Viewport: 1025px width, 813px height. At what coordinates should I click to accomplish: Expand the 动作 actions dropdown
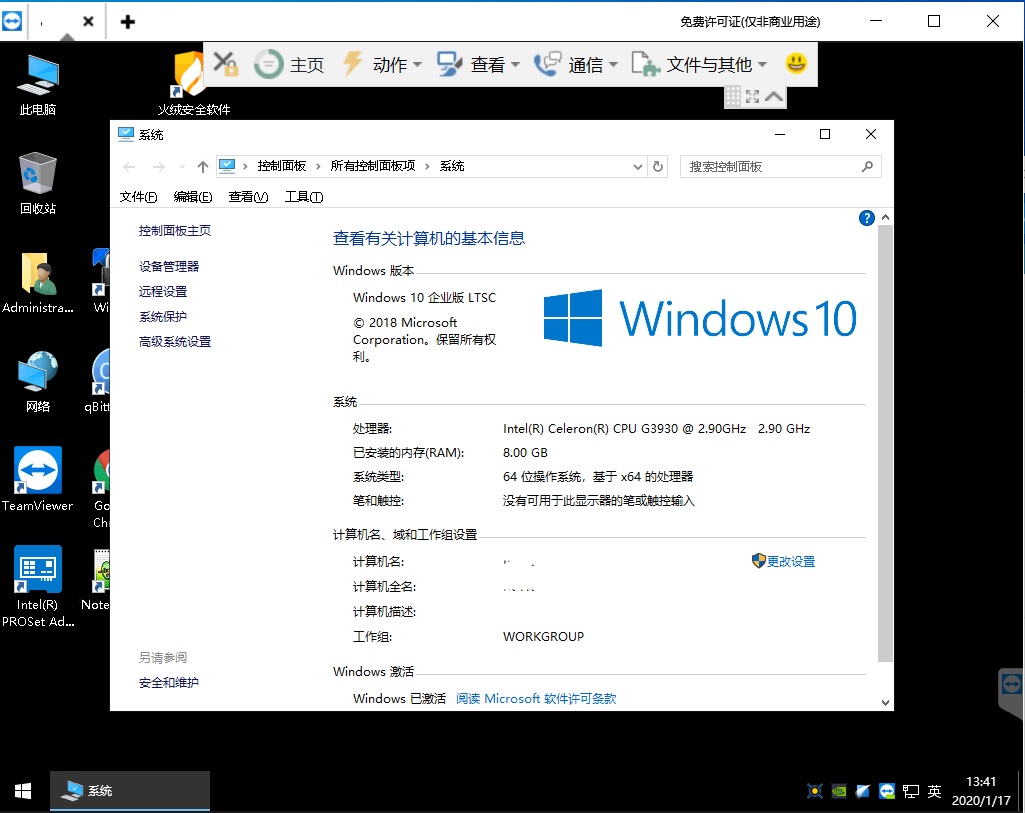(383, 65)
